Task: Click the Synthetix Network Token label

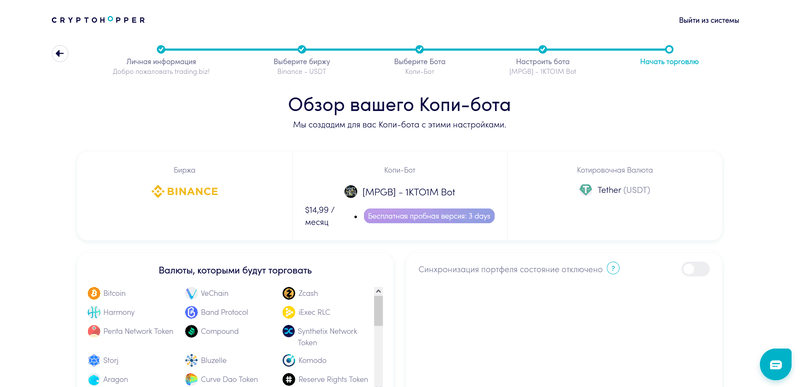Action: pyautogui.click(x=328, y=337)
